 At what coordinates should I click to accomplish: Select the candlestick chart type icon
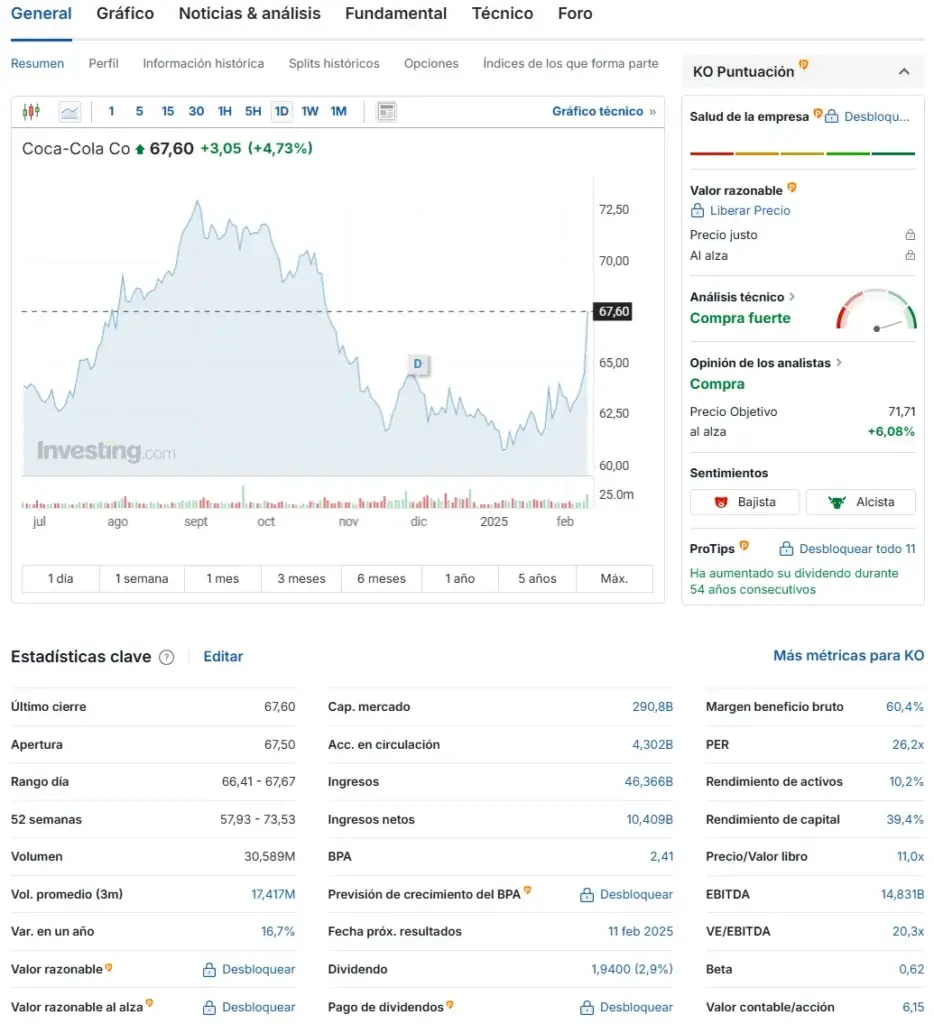click(x=30, y=111)
